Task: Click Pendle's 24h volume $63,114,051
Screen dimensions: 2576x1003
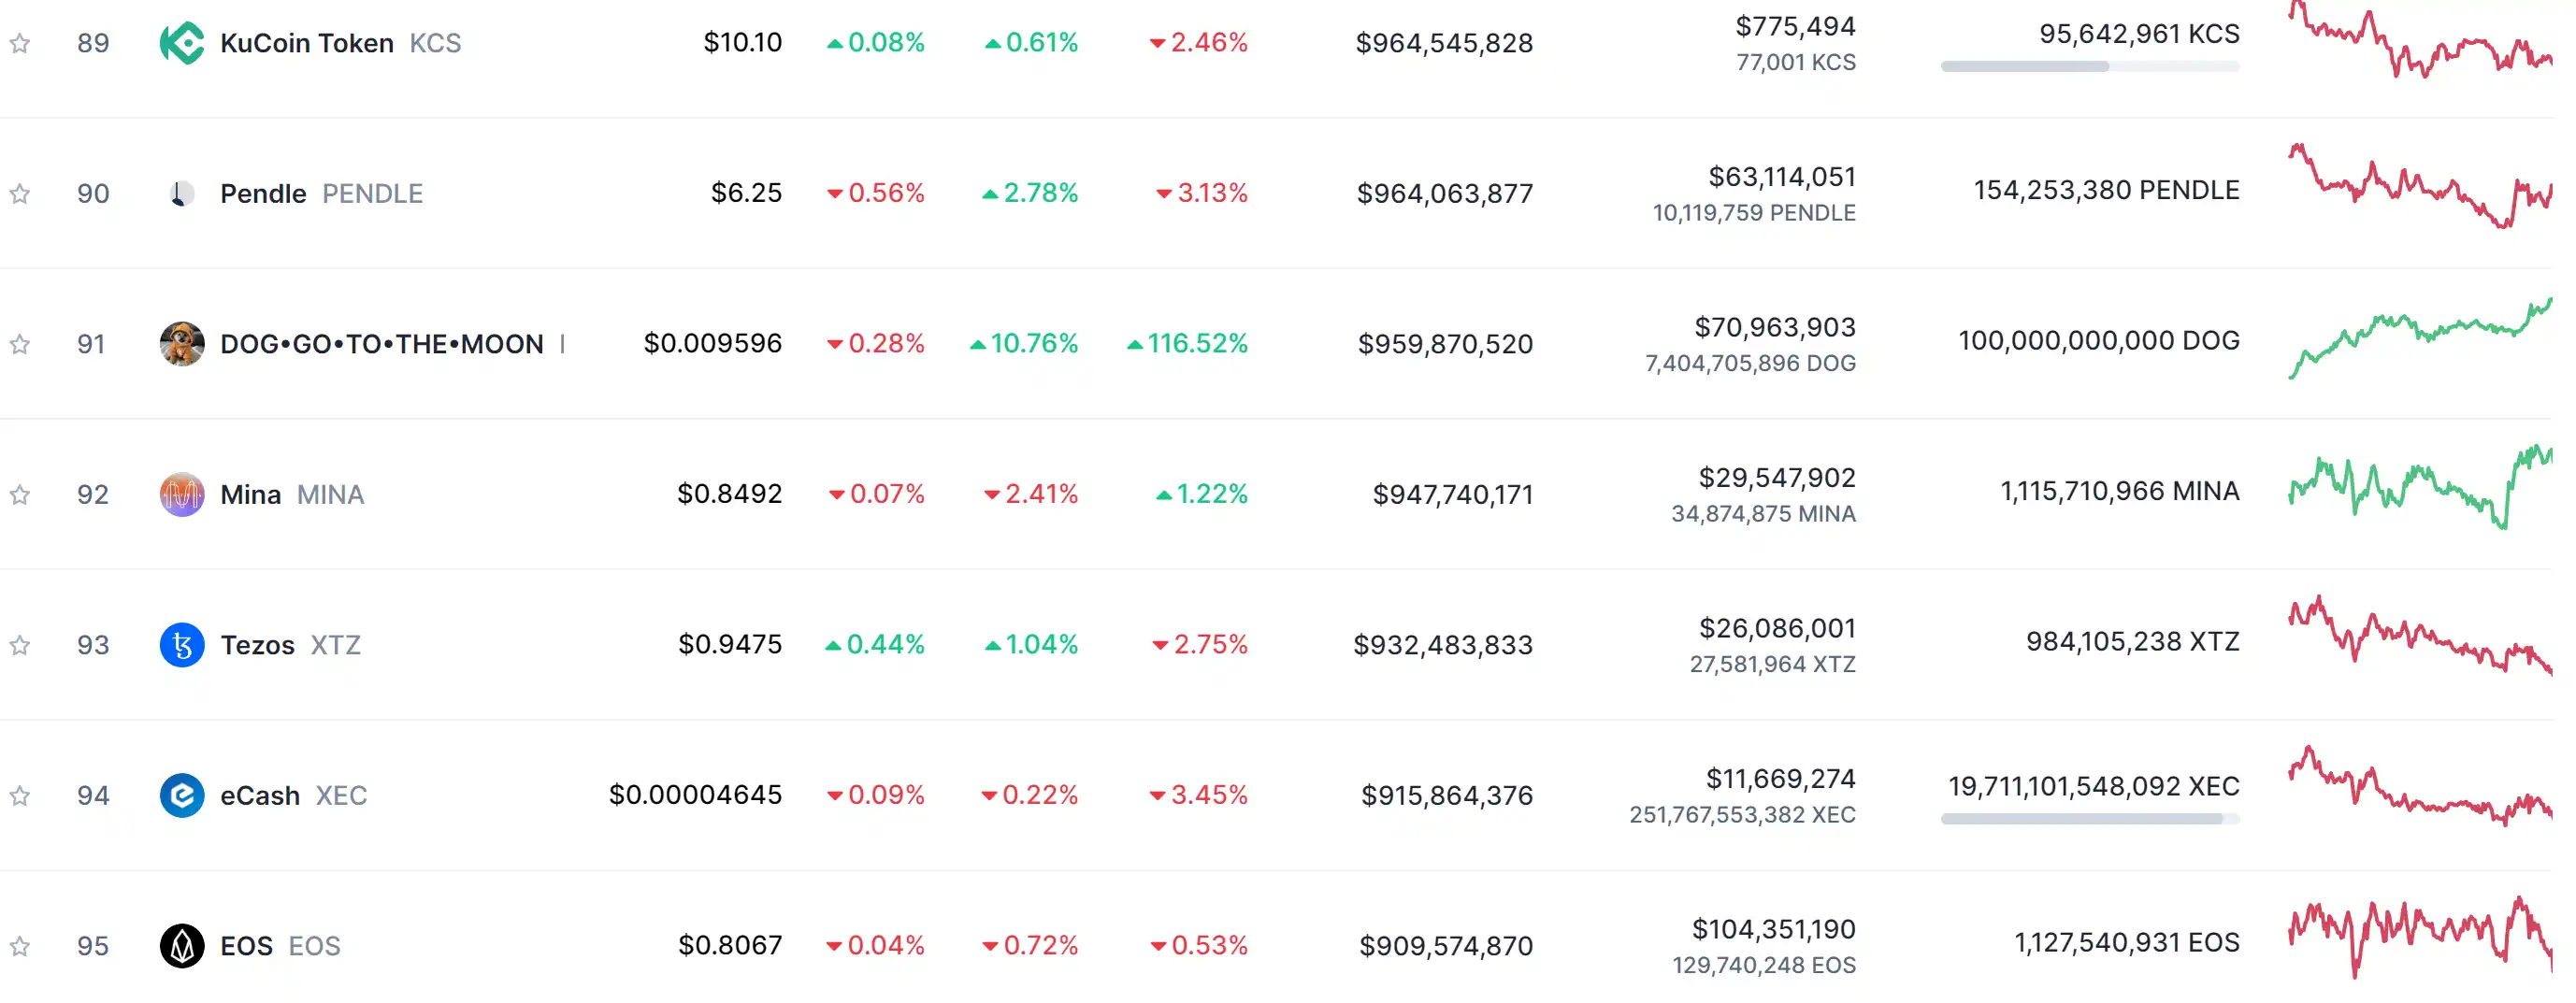Action: [x=1781, y=177]
